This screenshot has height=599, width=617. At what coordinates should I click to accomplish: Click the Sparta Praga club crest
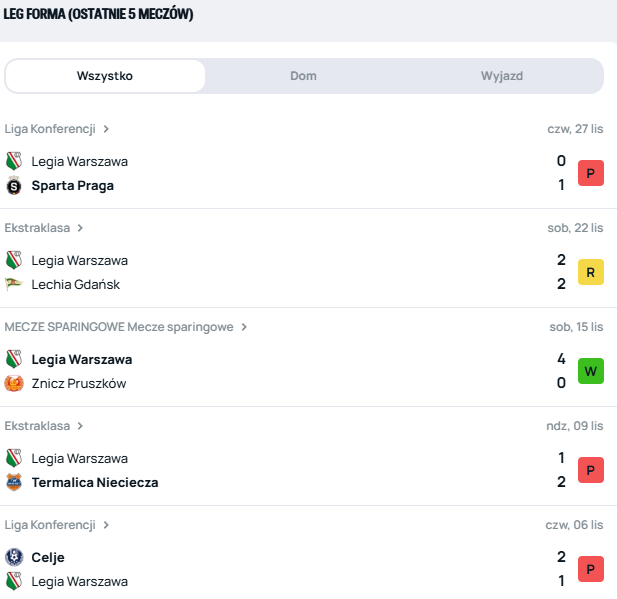click(14, 185)
